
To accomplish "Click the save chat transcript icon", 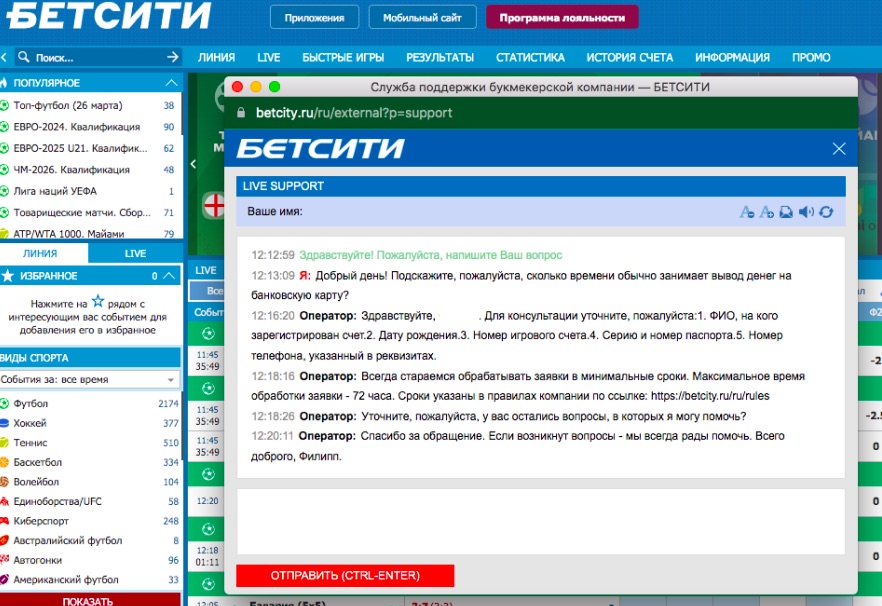I will tap(786, 212).
